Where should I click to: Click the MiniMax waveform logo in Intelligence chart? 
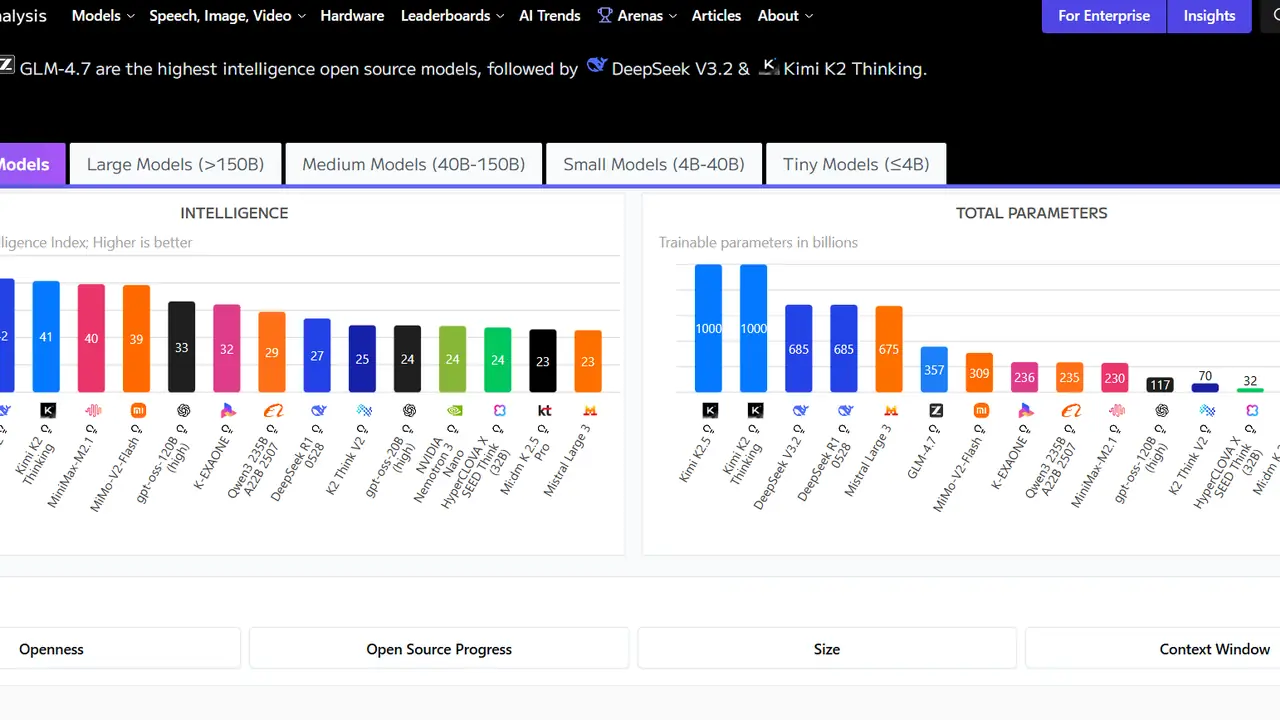[93, 410]
